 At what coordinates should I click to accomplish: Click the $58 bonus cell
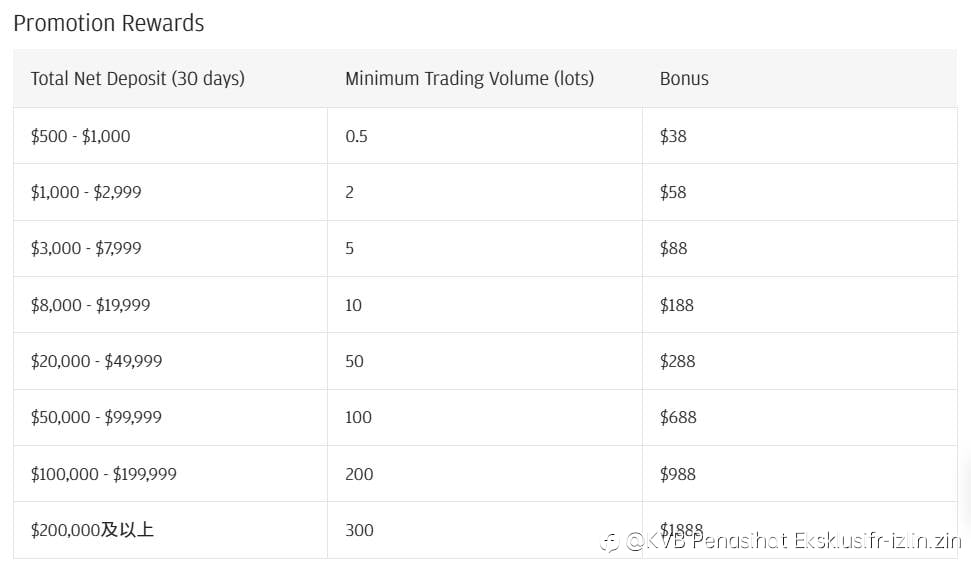799,192
